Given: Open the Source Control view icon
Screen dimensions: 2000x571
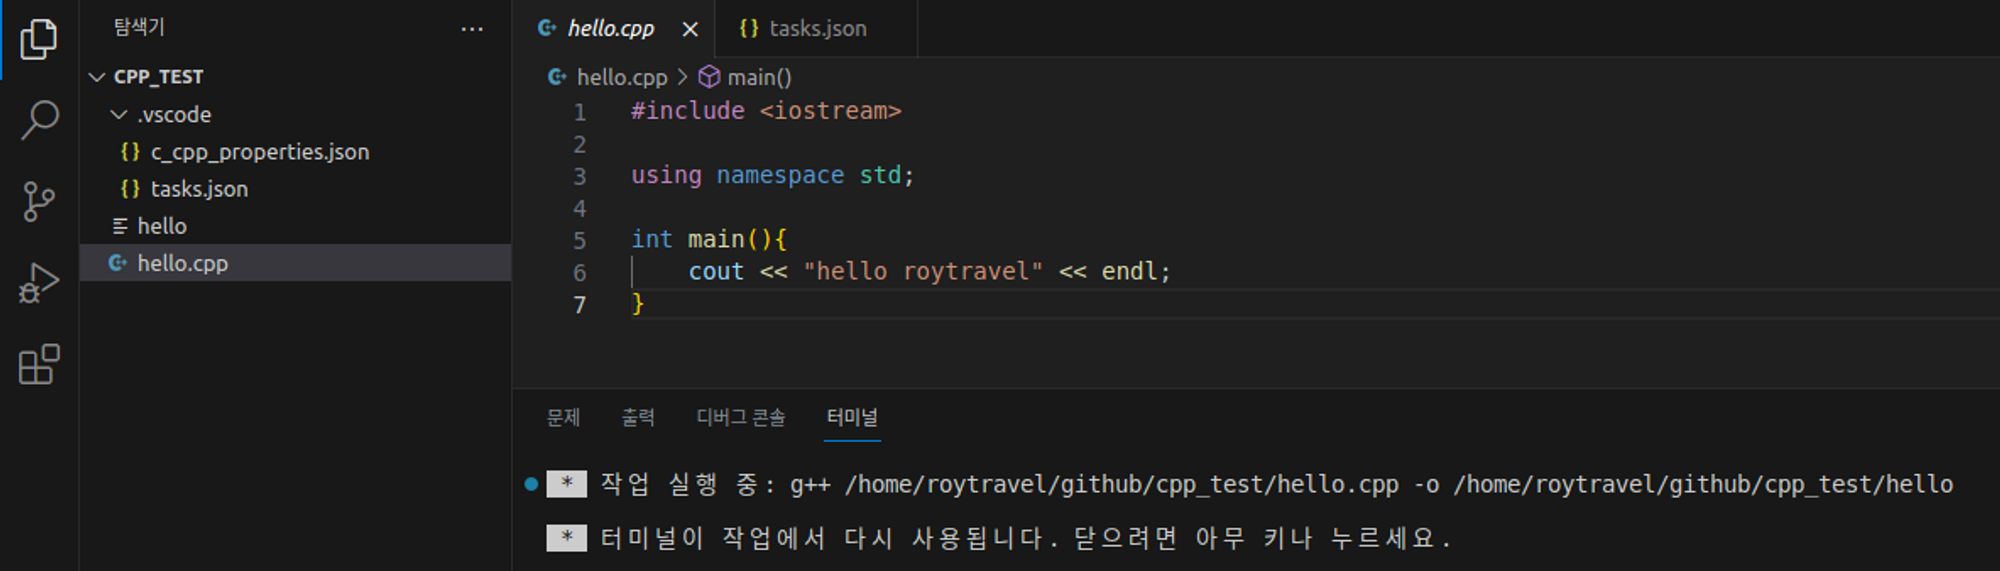Looking at the screenshot, I should [x=39, y=201].
